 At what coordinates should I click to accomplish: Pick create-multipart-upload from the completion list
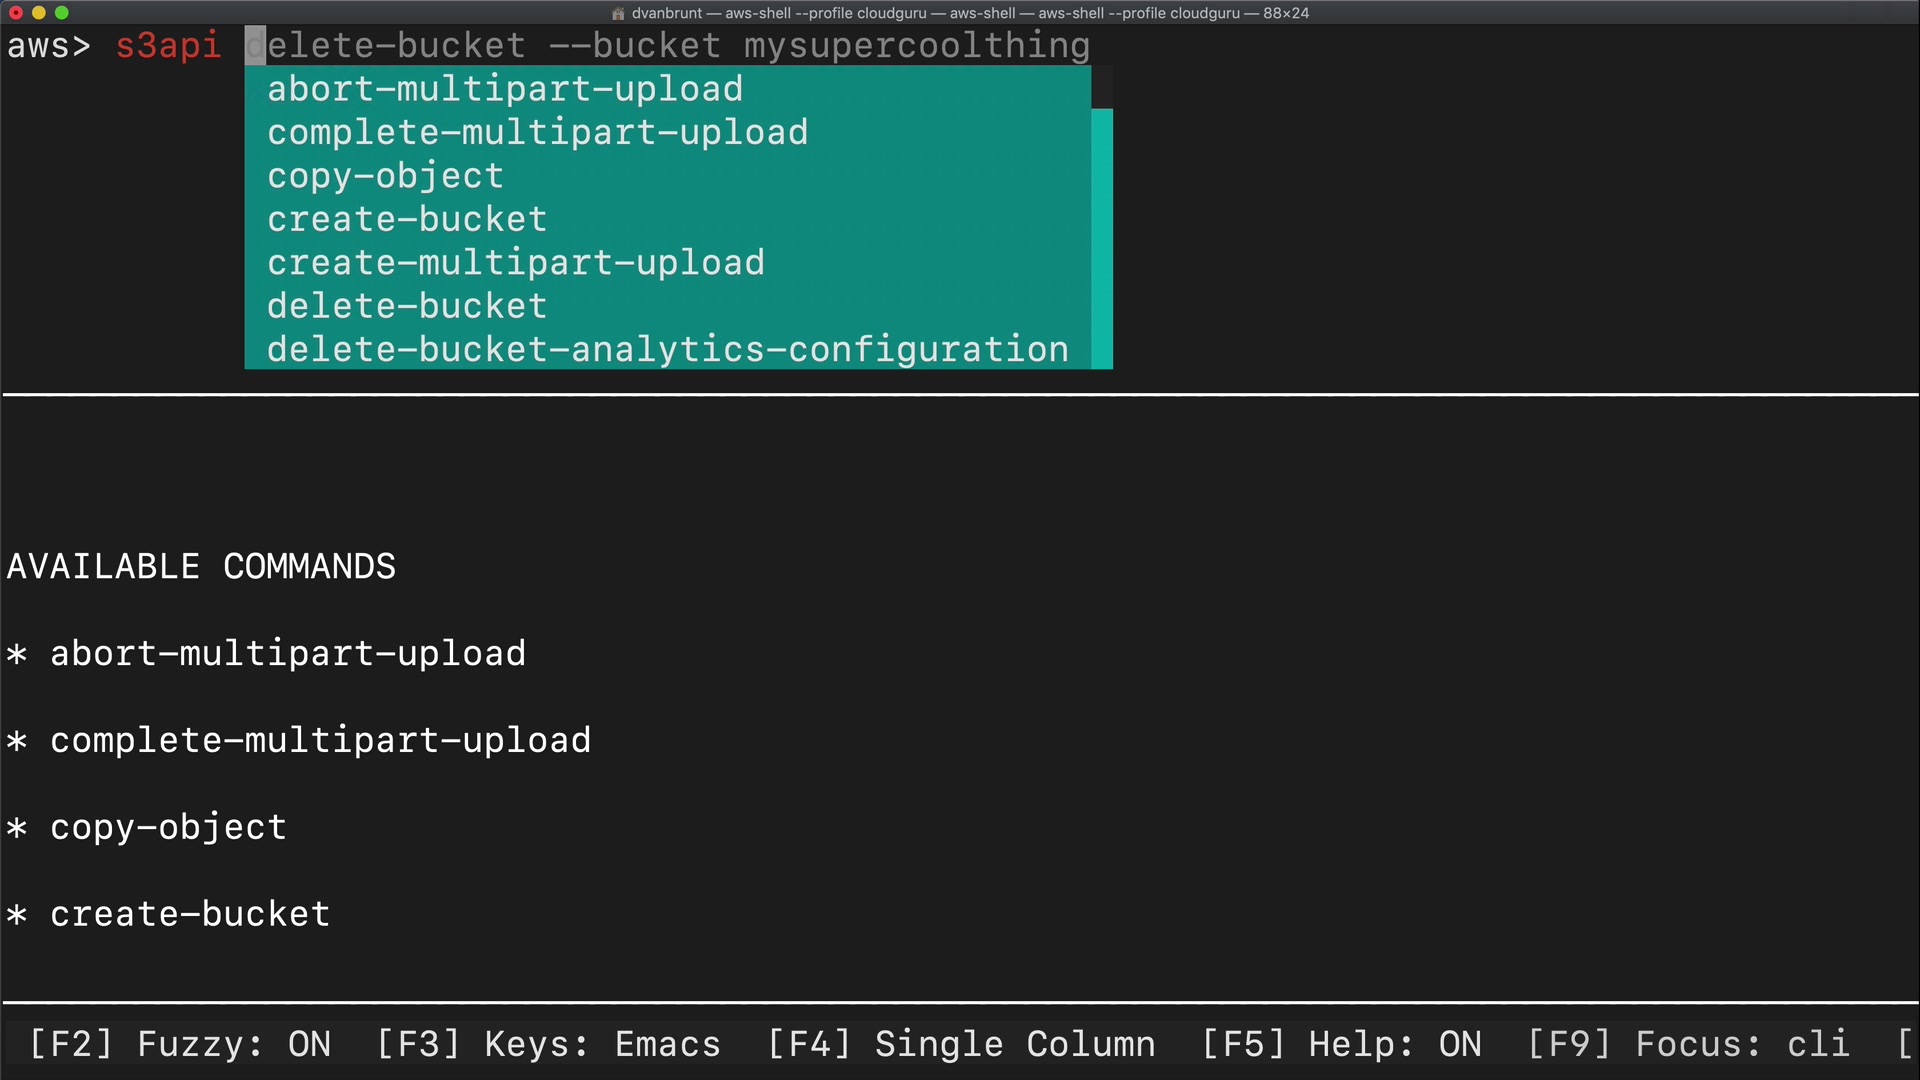pyautogui.click(x=515, y=263)
